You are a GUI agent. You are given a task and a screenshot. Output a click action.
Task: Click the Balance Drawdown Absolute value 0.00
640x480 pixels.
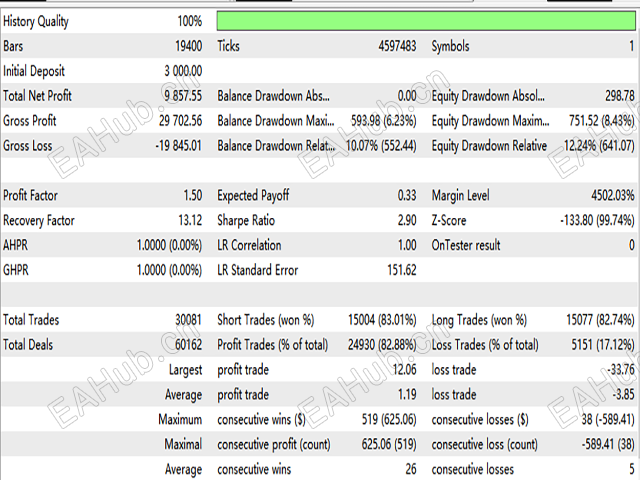[x=407, y=96]
